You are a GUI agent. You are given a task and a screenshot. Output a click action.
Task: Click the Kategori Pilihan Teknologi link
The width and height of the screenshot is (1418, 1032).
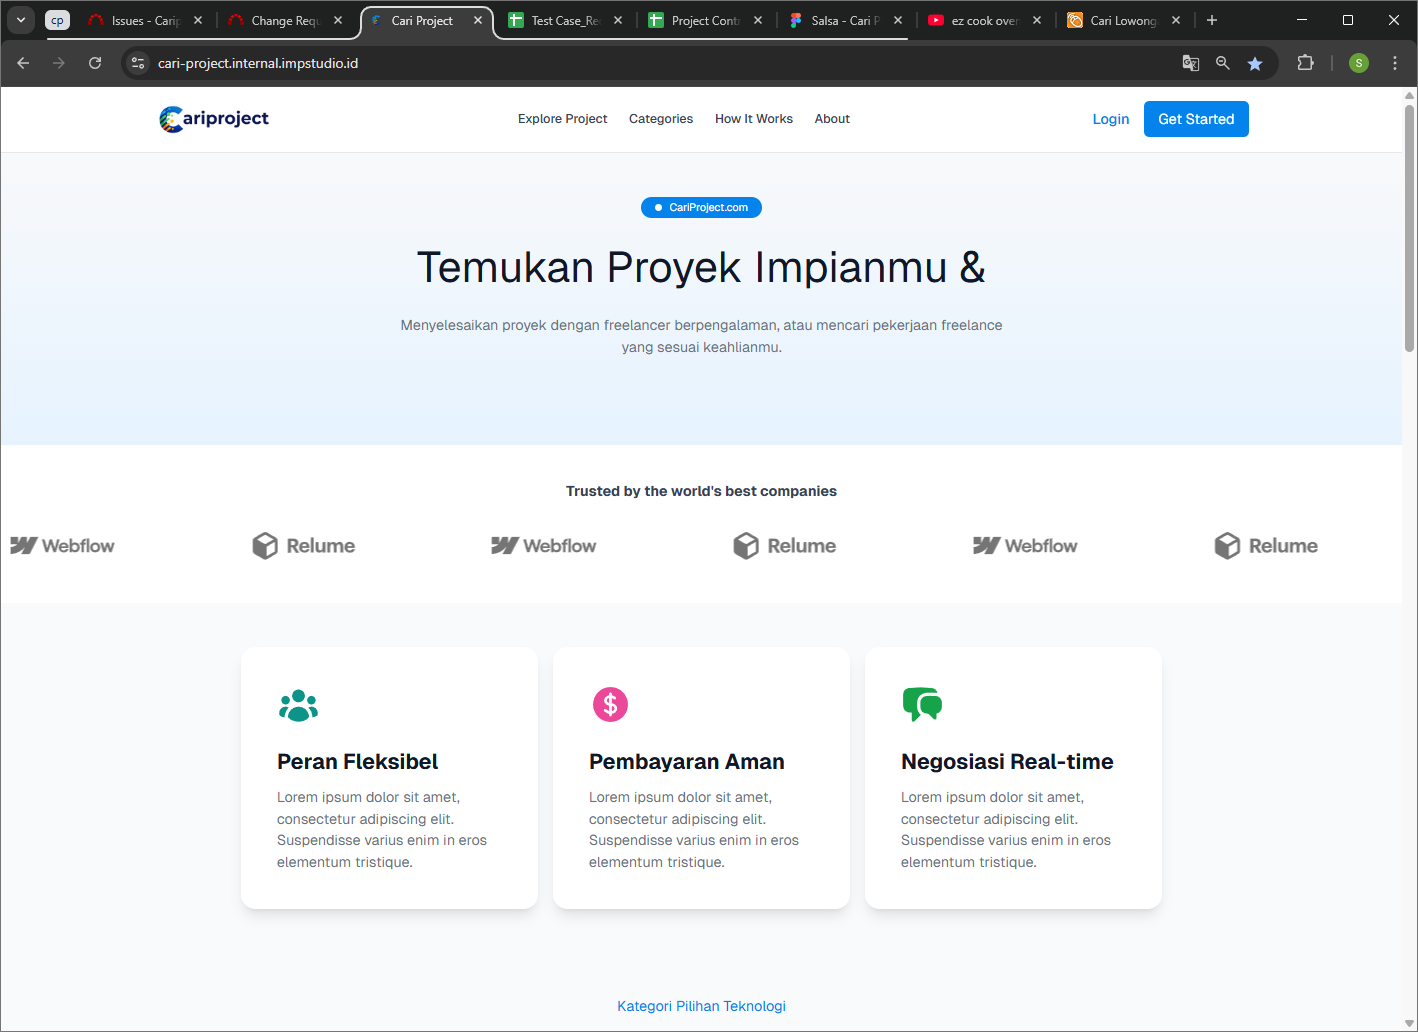[701, 1006]
